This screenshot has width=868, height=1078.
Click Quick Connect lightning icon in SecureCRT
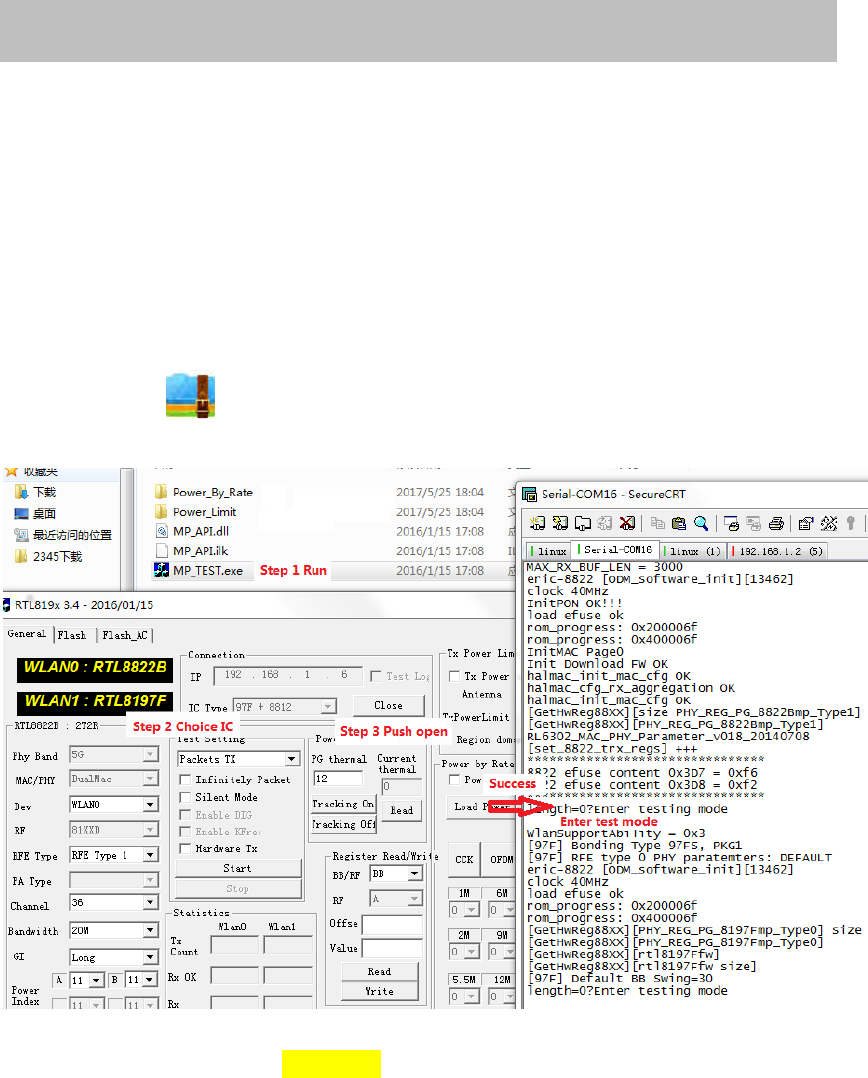pos(560,523)
